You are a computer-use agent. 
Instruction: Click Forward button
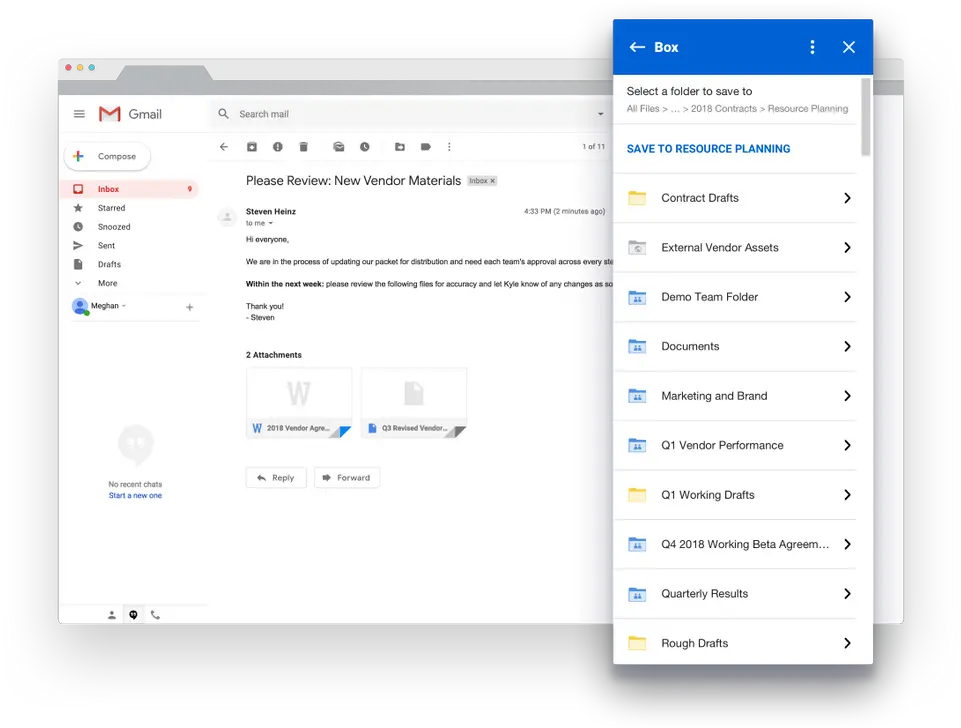coord(347,478)
